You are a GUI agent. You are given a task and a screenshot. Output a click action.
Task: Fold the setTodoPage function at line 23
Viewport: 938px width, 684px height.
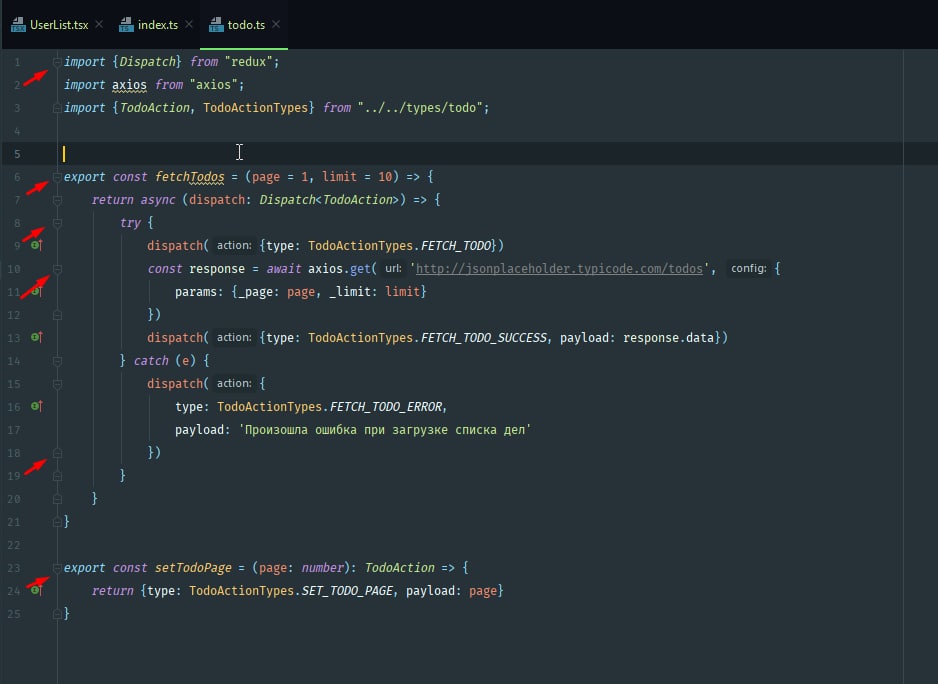pyautogui.click(x=57, y=568)
